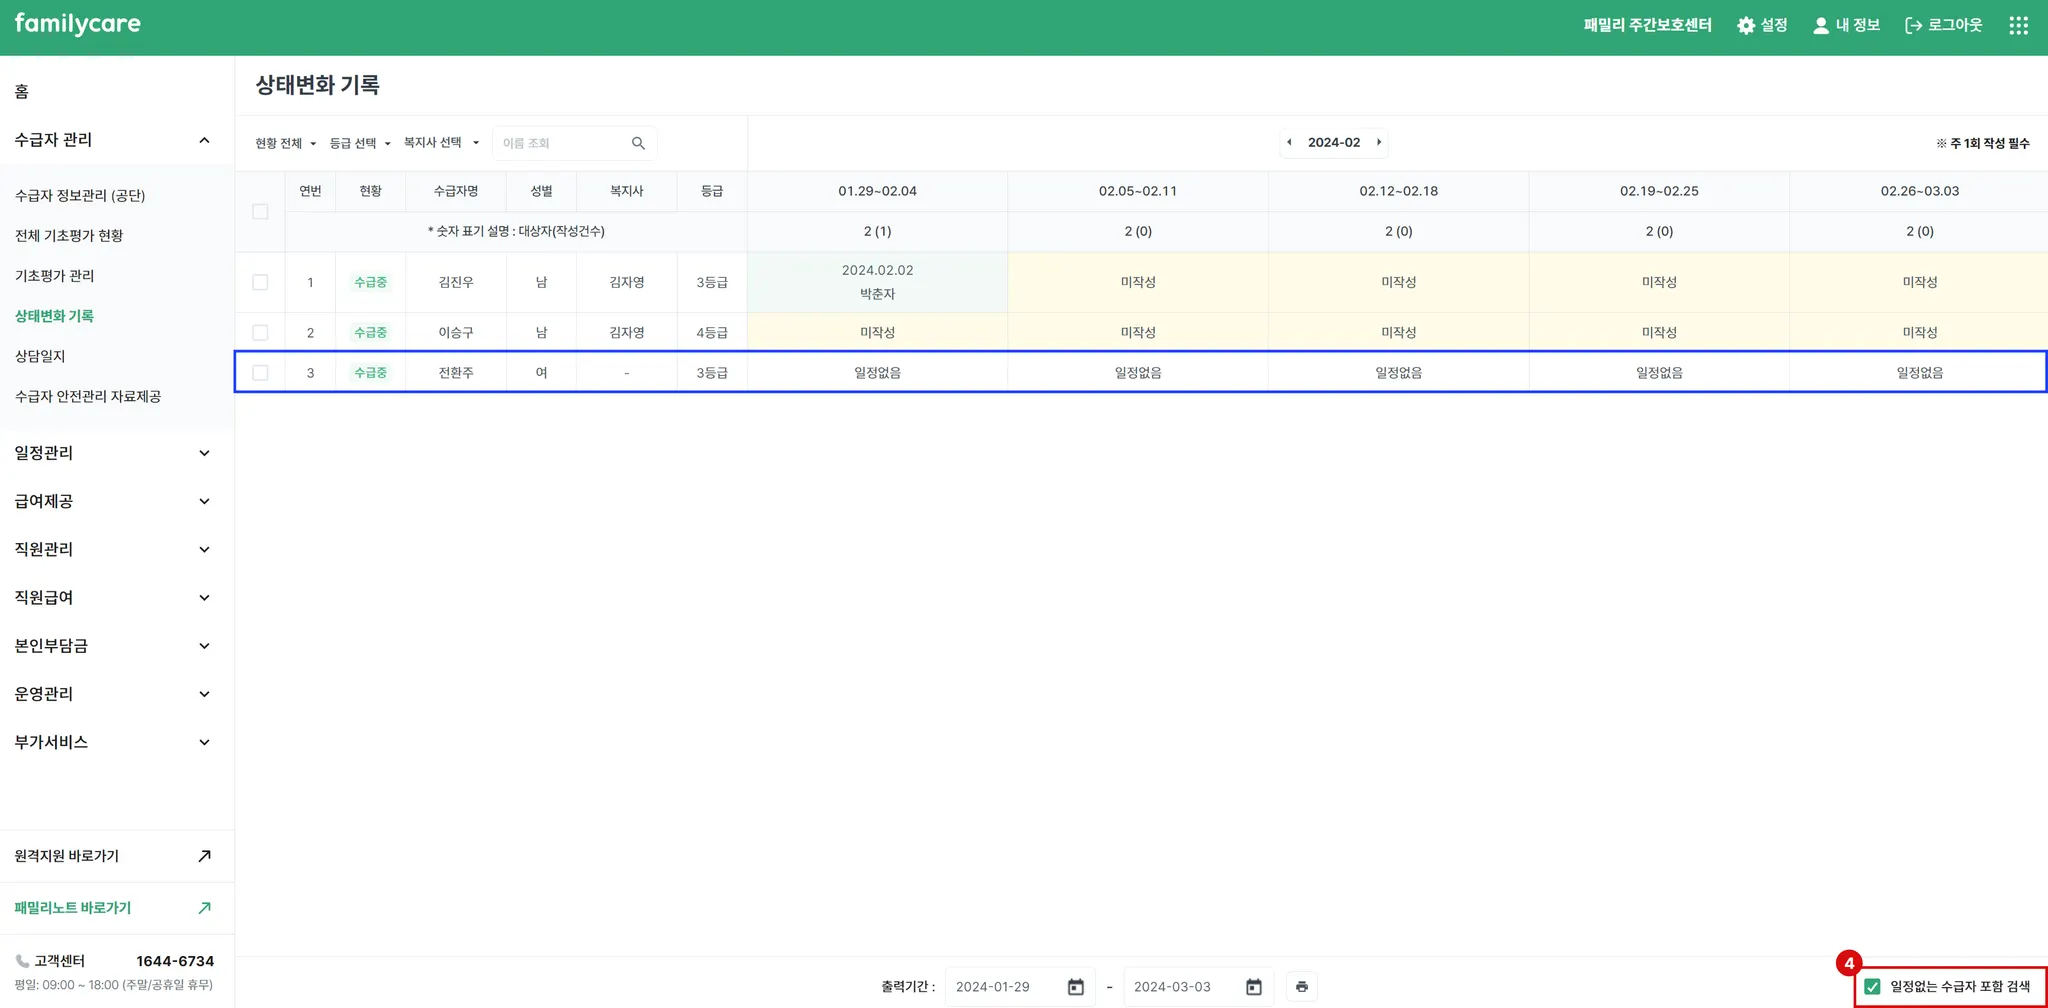Go to previous month arrow beside 2024-02
Screen dimensions: 2048x1008
1289,142
